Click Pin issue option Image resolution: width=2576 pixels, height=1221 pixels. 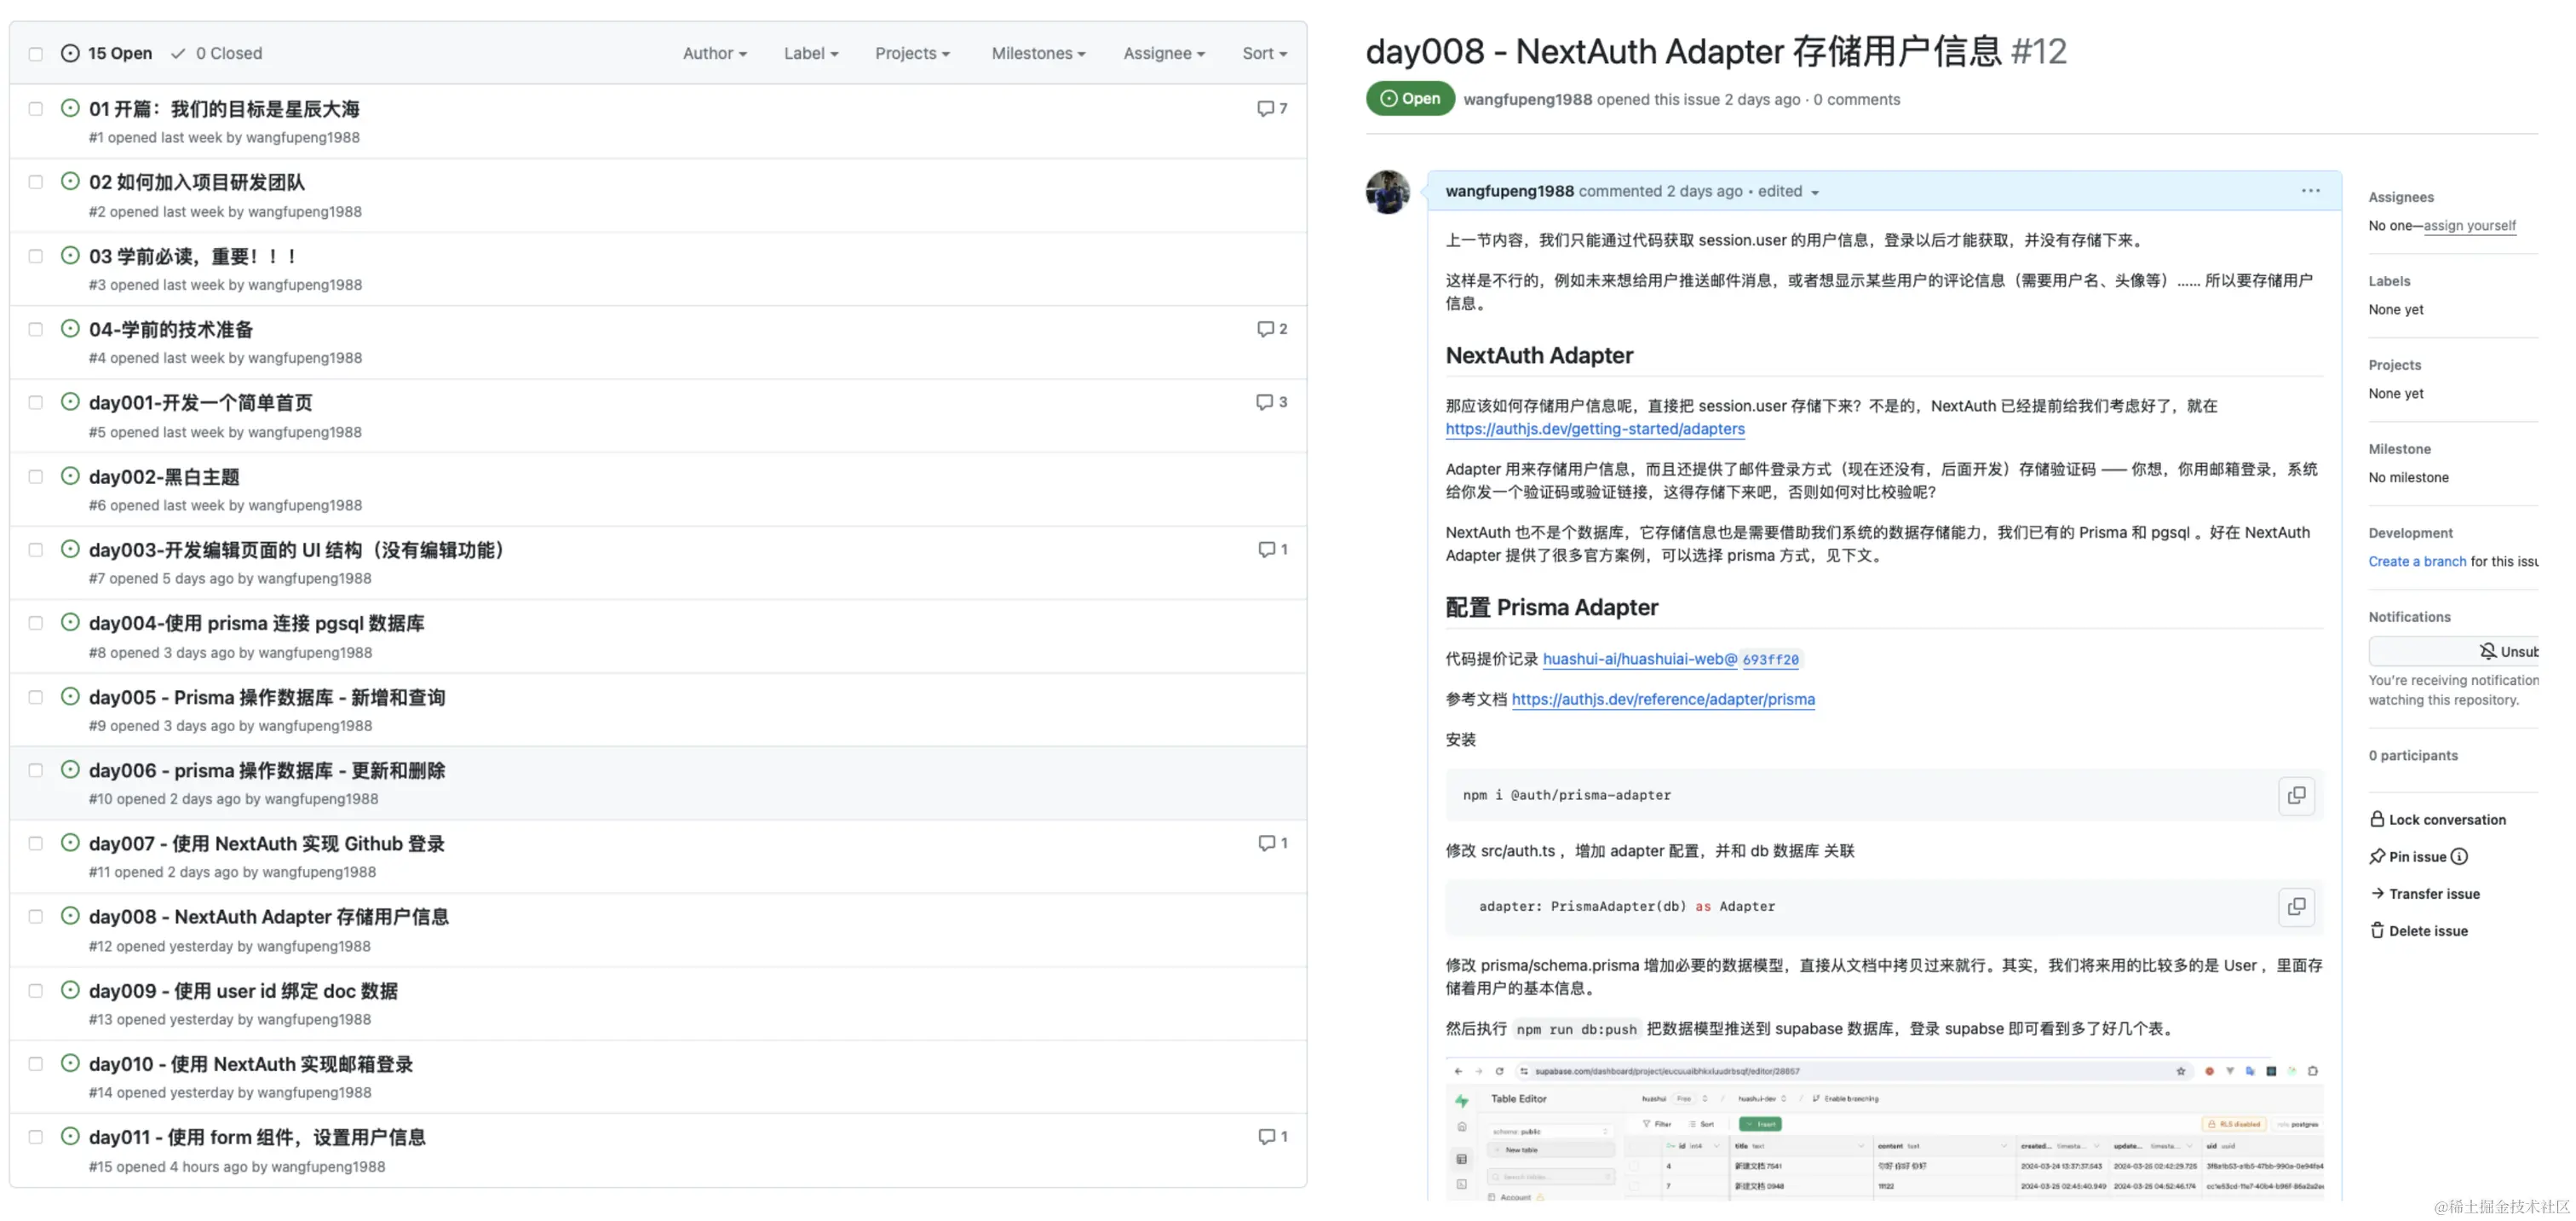click(2408, 857)
